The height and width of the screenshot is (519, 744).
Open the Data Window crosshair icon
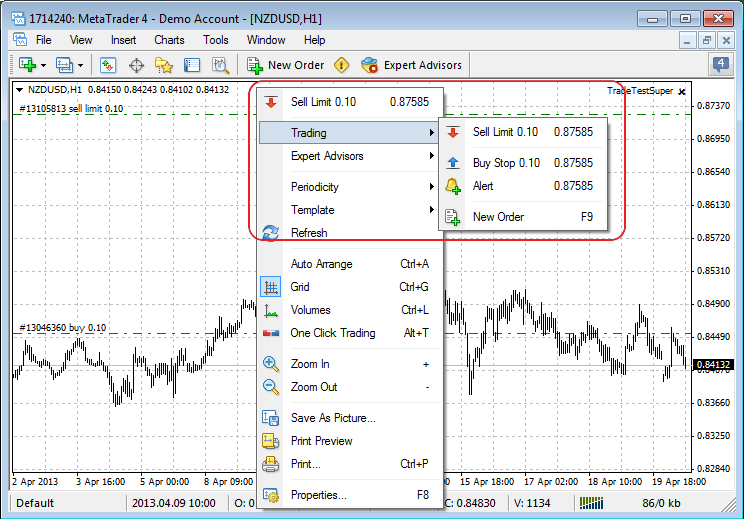[136, 65]
